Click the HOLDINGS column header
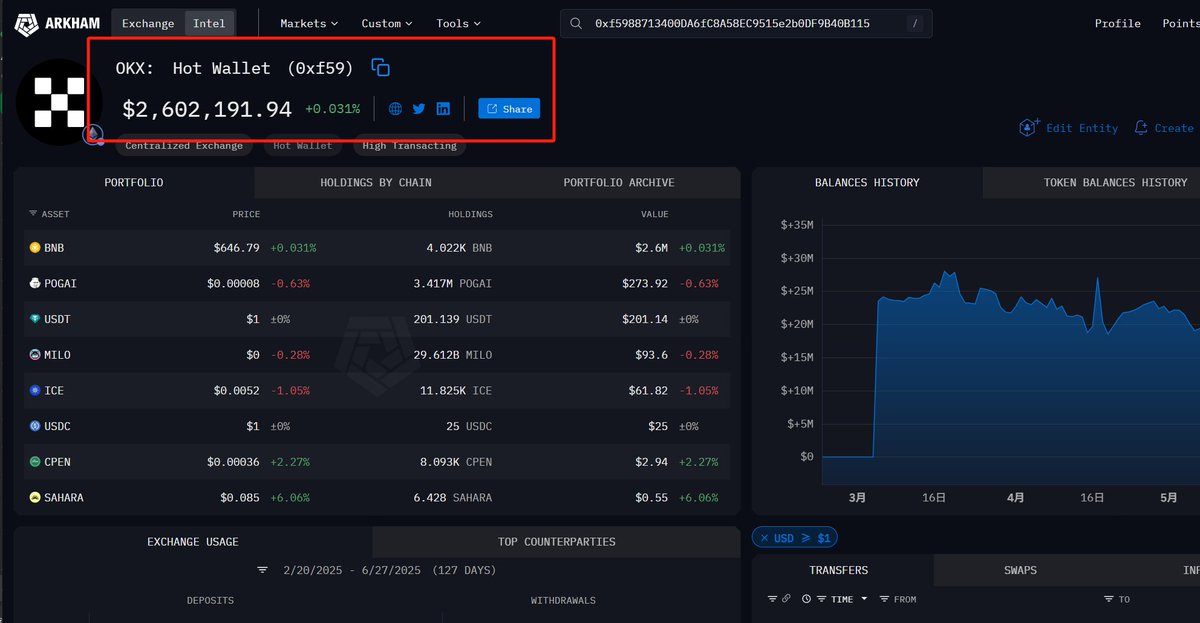 point(470,214)
